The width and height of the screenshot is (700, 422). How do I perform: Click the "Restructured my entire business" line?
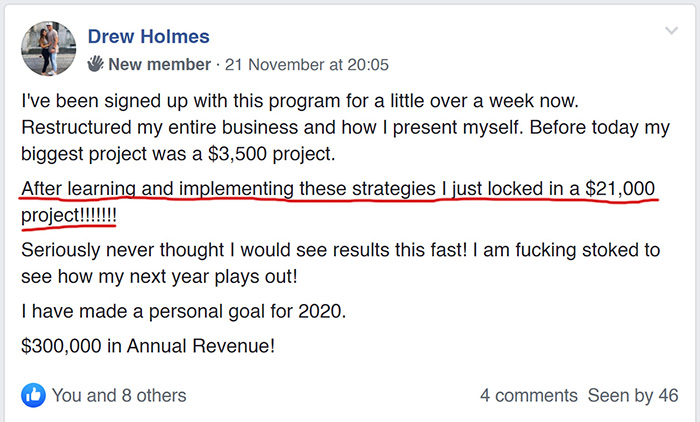click(346, 128)
